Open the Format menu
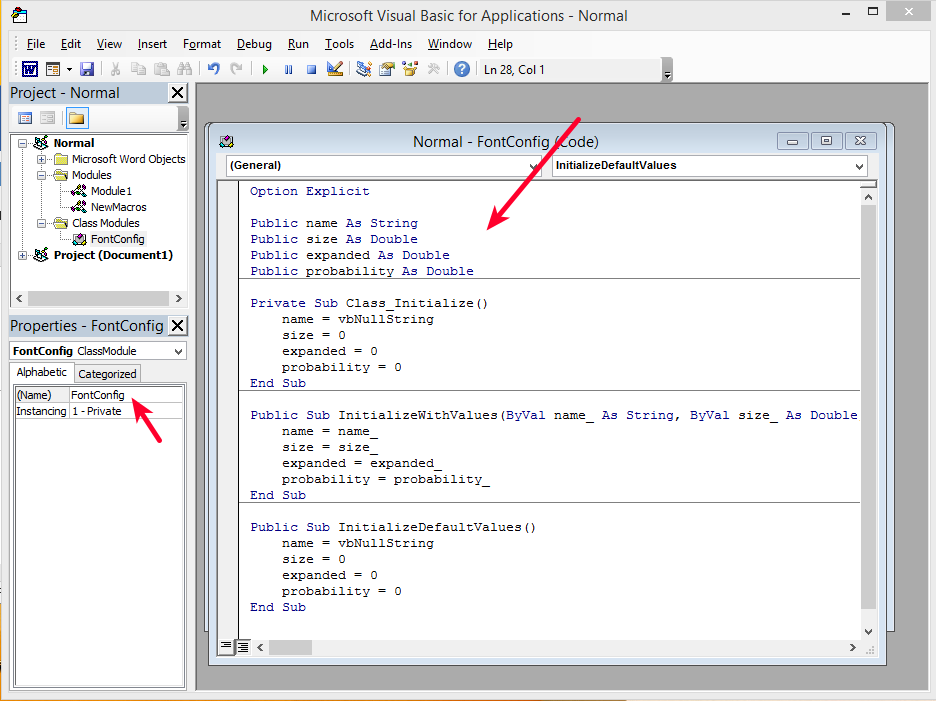This screenshot has width=936, height=701. pyautogui.click(x=202, y=44)
